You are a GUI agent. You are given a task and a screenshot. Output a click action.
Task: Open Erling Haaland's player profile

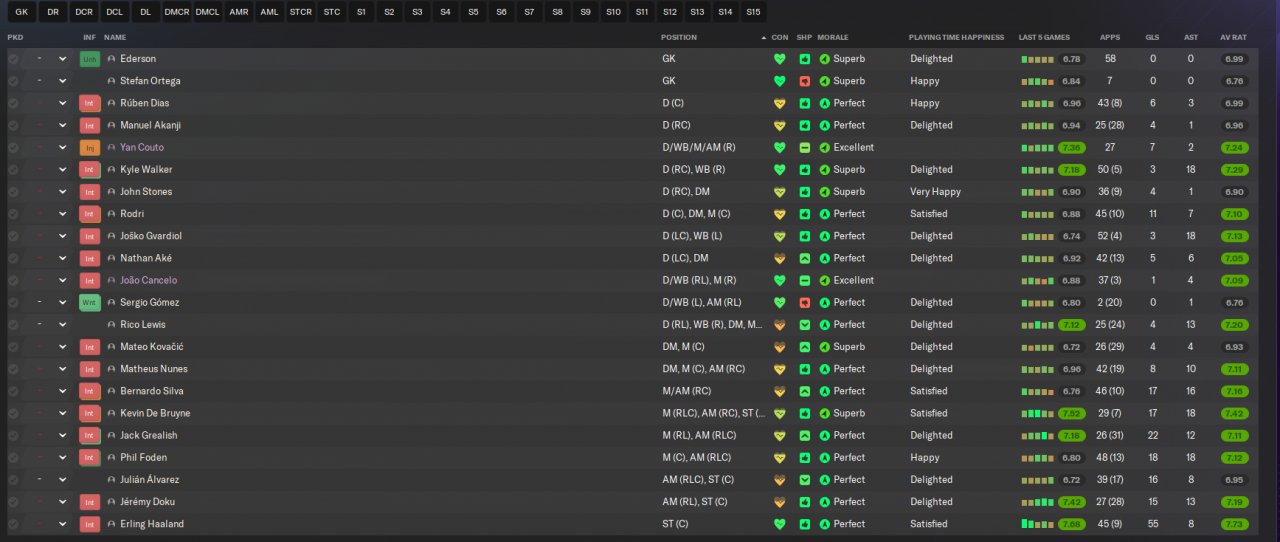coord(152,524)
